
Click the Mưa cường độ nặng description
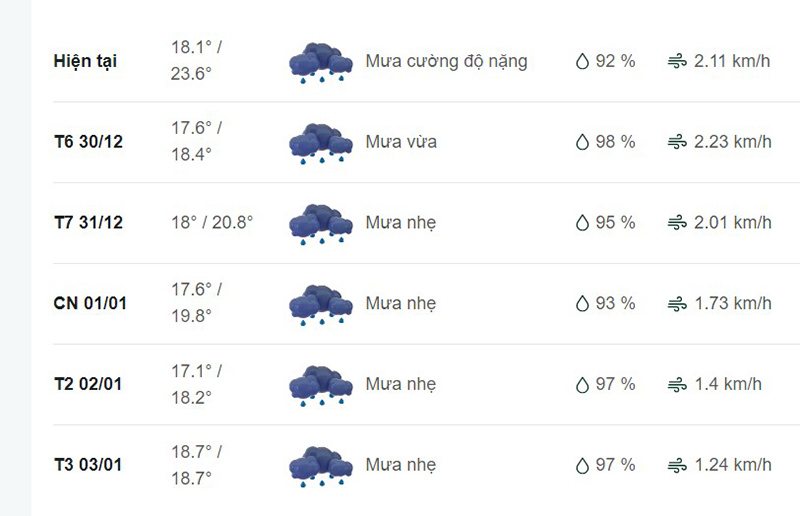coord(446,62)
